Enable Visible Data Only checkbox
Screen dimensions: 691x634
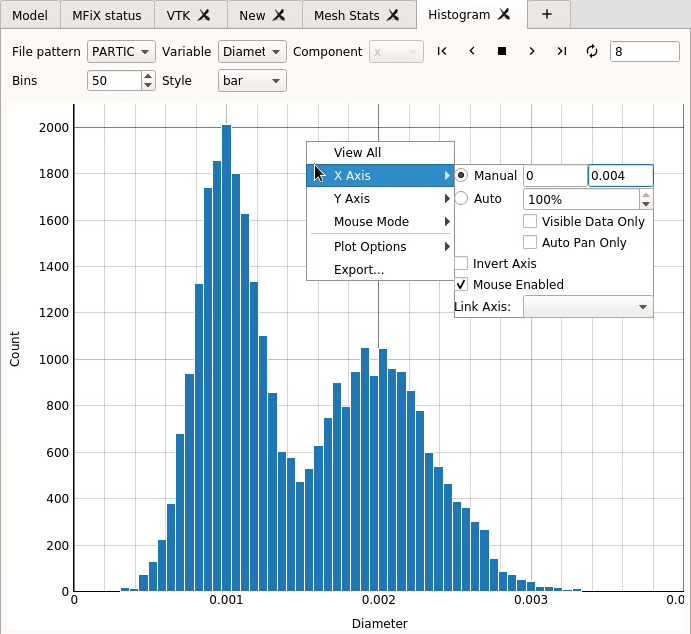(x=530, y=221)
